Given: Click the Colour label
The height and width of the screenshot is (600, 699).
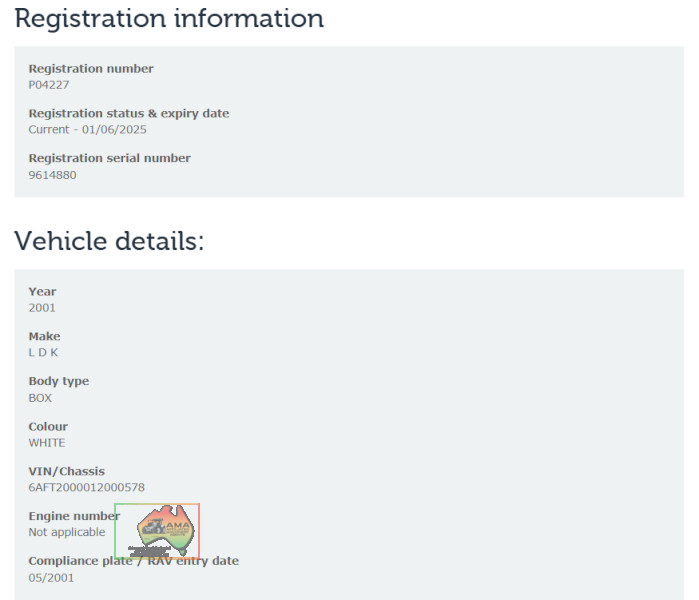Looking at the screenshot, I should pyautogui.click(x=47, y=426).
